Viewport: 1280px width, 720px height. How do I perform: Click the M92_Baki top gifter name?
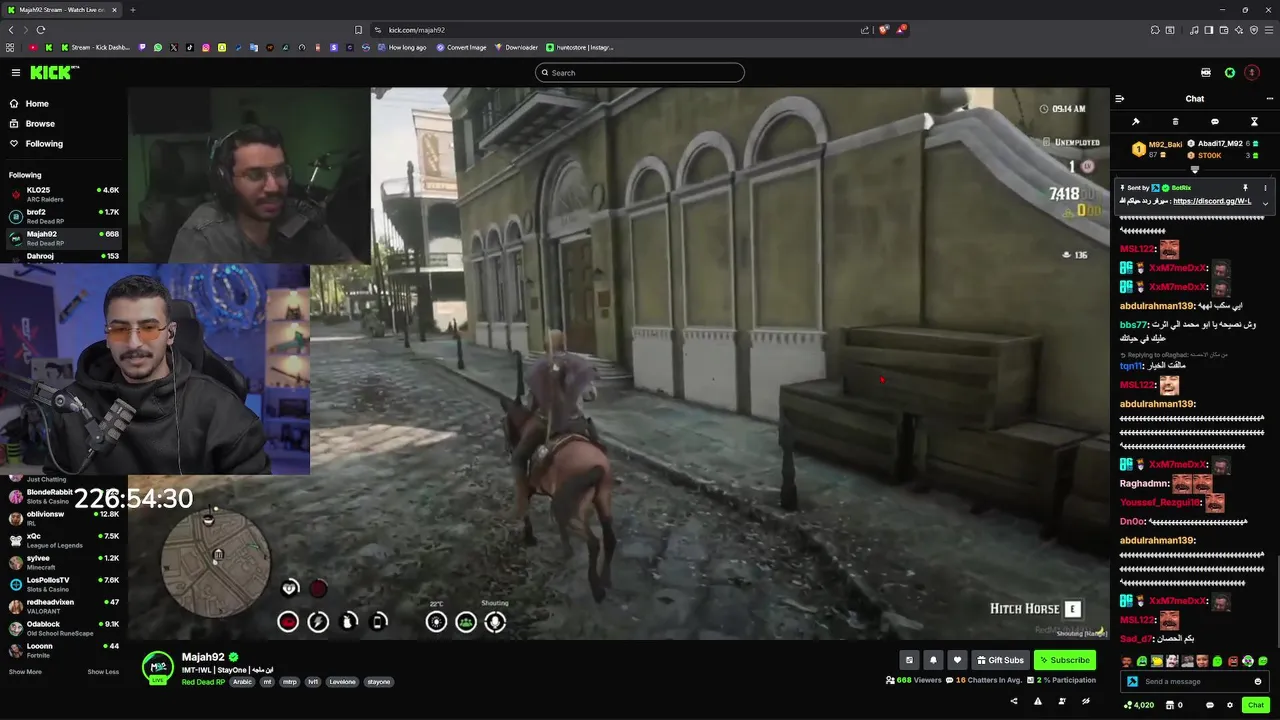pyautogui.click(x=1165, y=145)
